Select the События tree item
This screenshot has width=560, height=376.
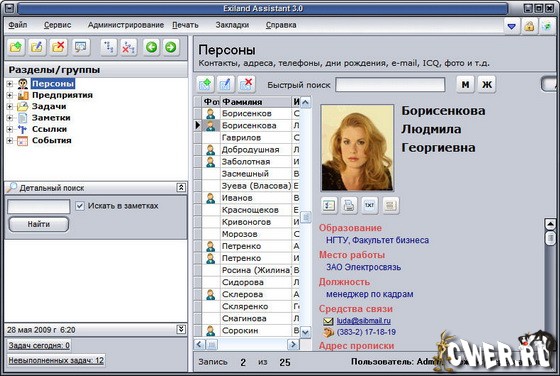tap(52, 140)
